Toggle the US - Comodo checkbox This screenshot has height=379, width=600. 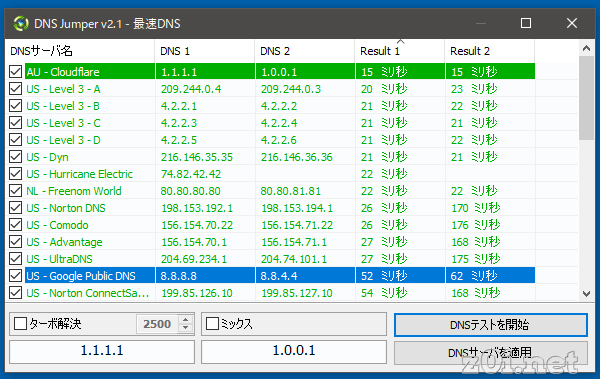click(15, 225)
